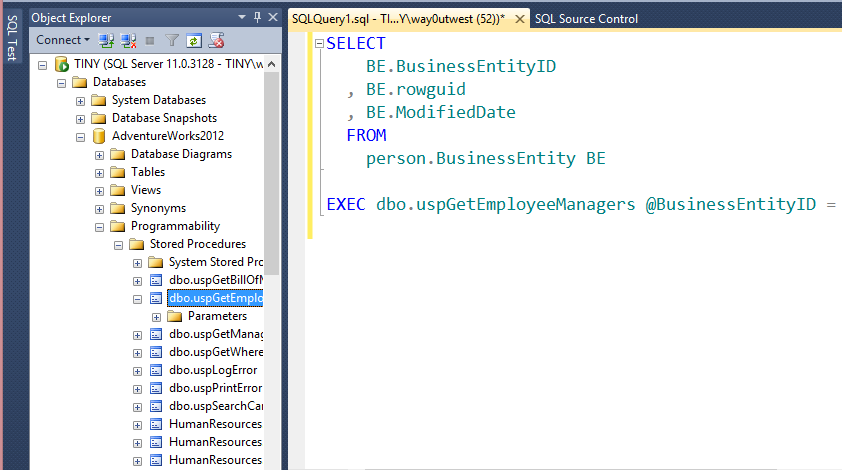Click Disconnect server icon

pyautogui.click(x=128, y=40)
